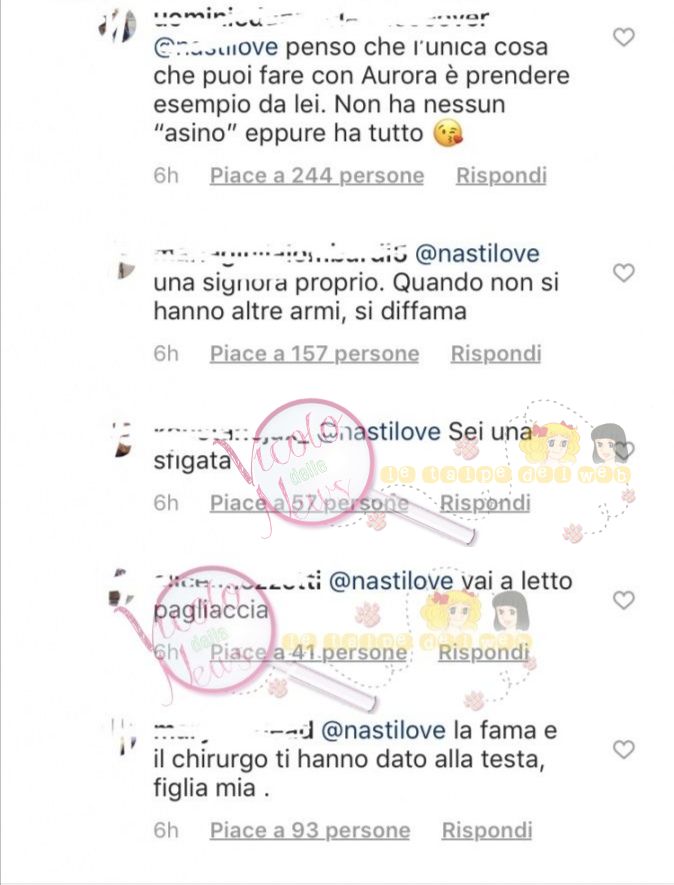This screenshot has height=885, width=674.
Task: Like the 'la fama e il chirurgo' comment
Action: [x=624, y=750]
